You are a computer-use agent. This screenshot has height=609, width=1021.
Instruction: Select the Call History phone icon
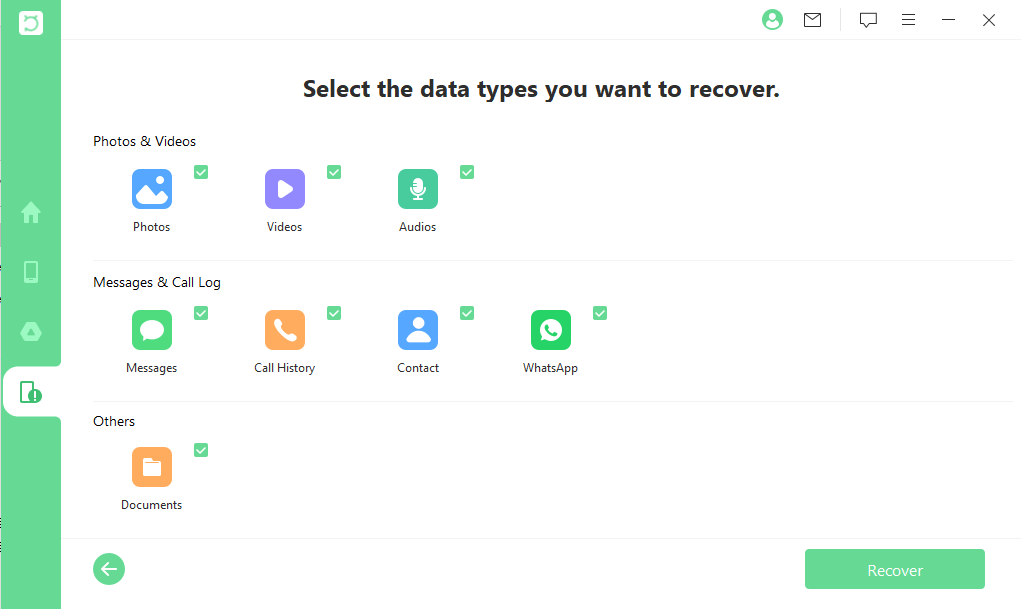pyautogui.click(x=284, y=329)
